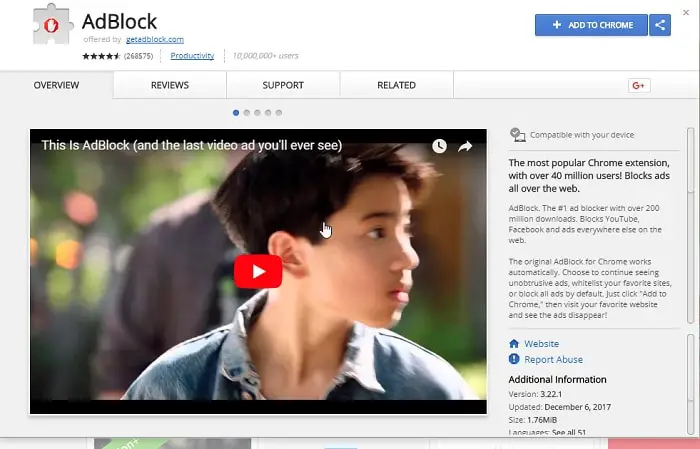This screenshot has height=449, width=700.
Task: Select the third carousel dot
Action: tap(257, 113)
